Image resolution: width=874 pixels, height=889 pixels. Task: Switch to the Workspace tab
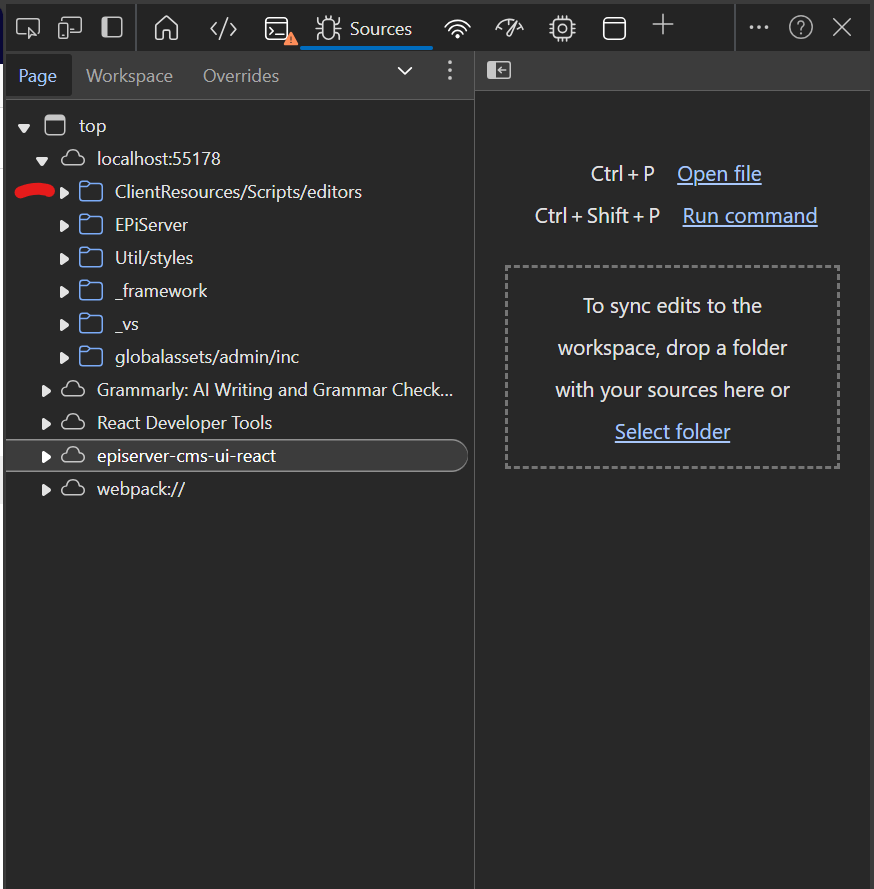point(129,76)
